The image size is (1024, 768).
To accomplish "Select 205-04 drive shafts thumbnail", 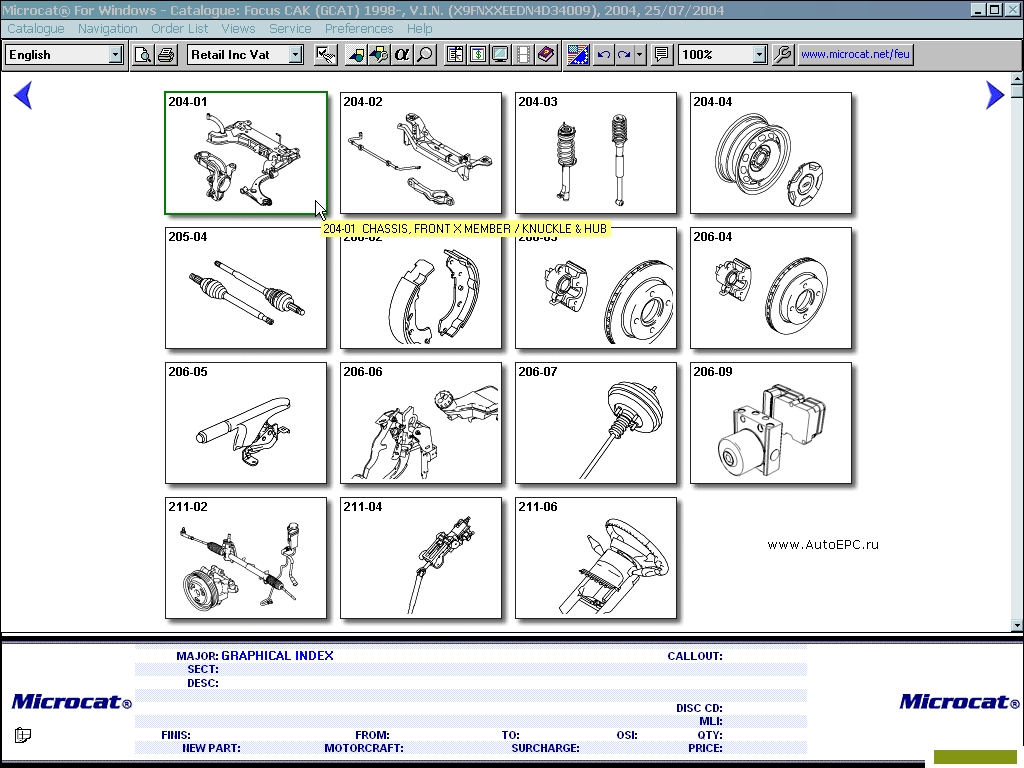I will pyautogui.click(x=246, y=288).
